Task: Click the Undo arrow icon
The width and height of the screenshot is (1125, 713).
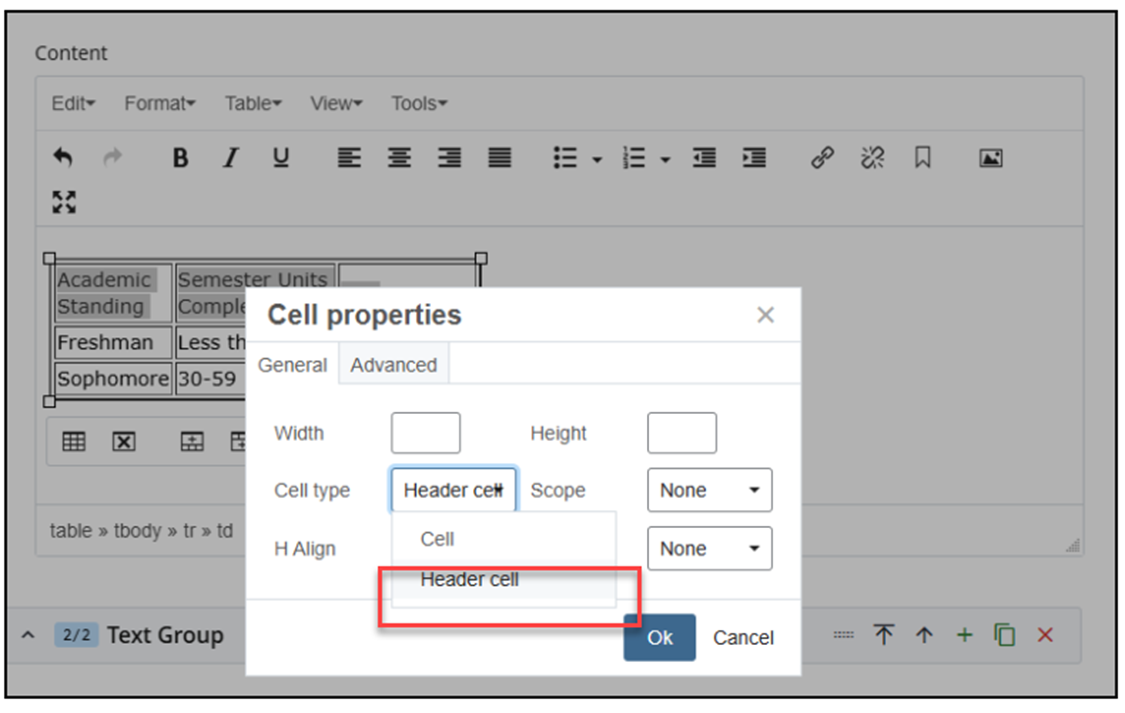Action: (63, 158)
